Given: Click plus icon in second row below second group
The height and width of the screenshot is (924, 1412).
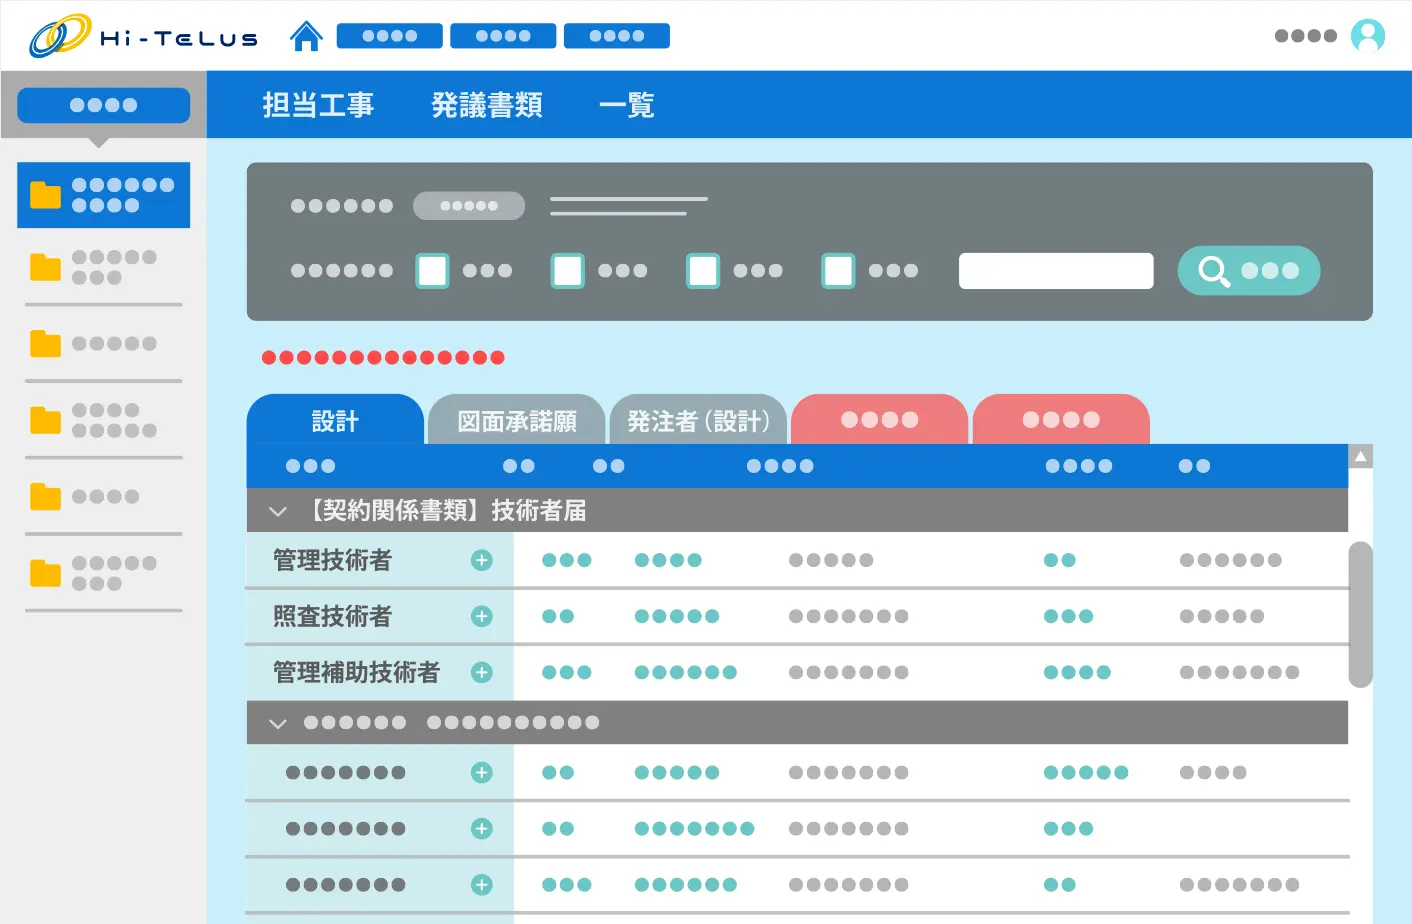Looking at the screenshot, I should click(482, 828).
